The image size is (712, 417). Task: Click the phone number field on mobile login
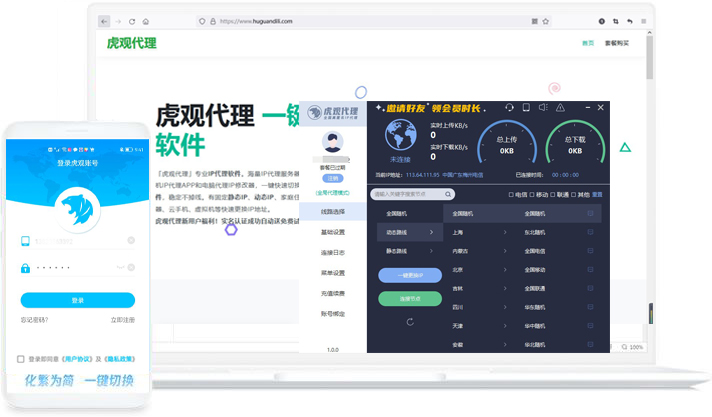(78, 241)
